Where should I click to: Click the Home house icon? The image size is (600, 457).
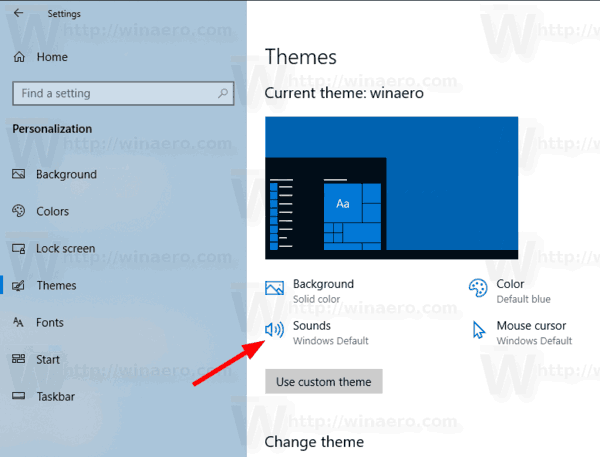pos(19,57)
